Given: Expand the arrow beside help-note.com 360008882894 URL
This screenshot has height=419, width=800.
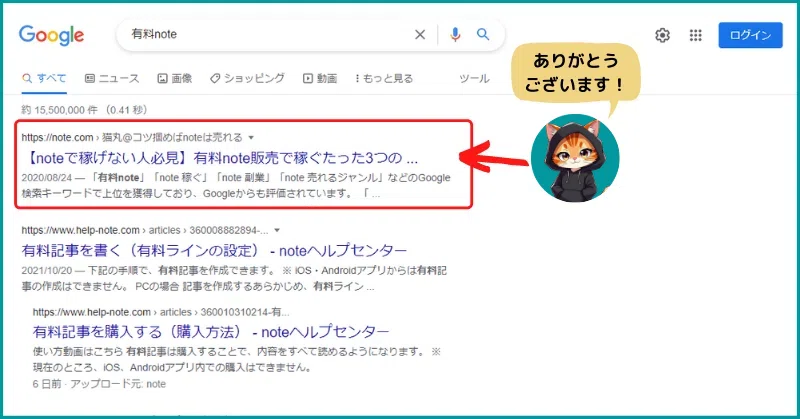Looking at the screenshot, I should (277, 231).
